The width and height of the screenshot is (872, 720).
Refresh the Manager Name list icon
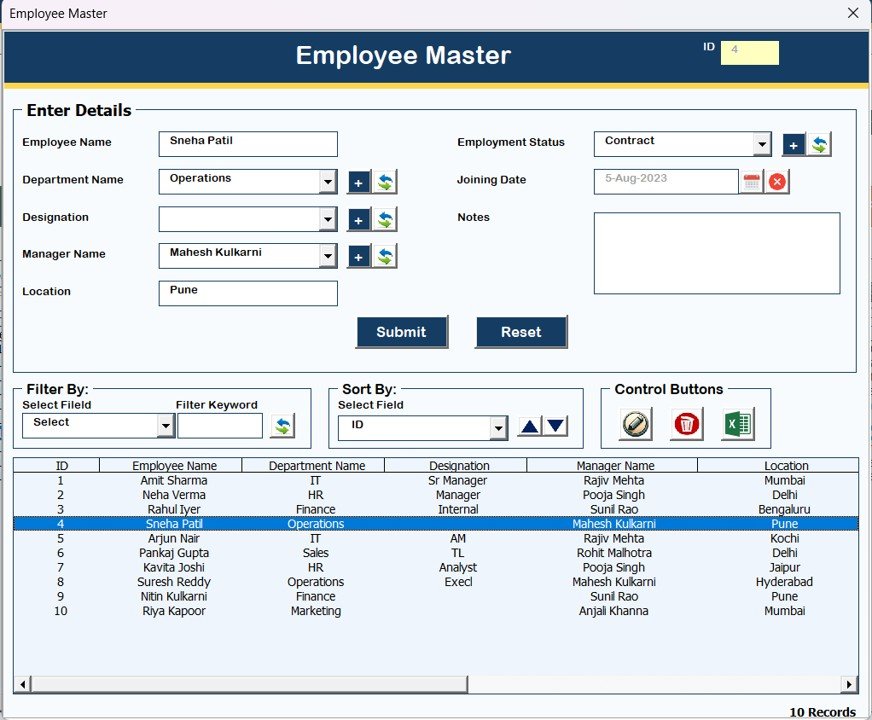[x=385, y=256]
